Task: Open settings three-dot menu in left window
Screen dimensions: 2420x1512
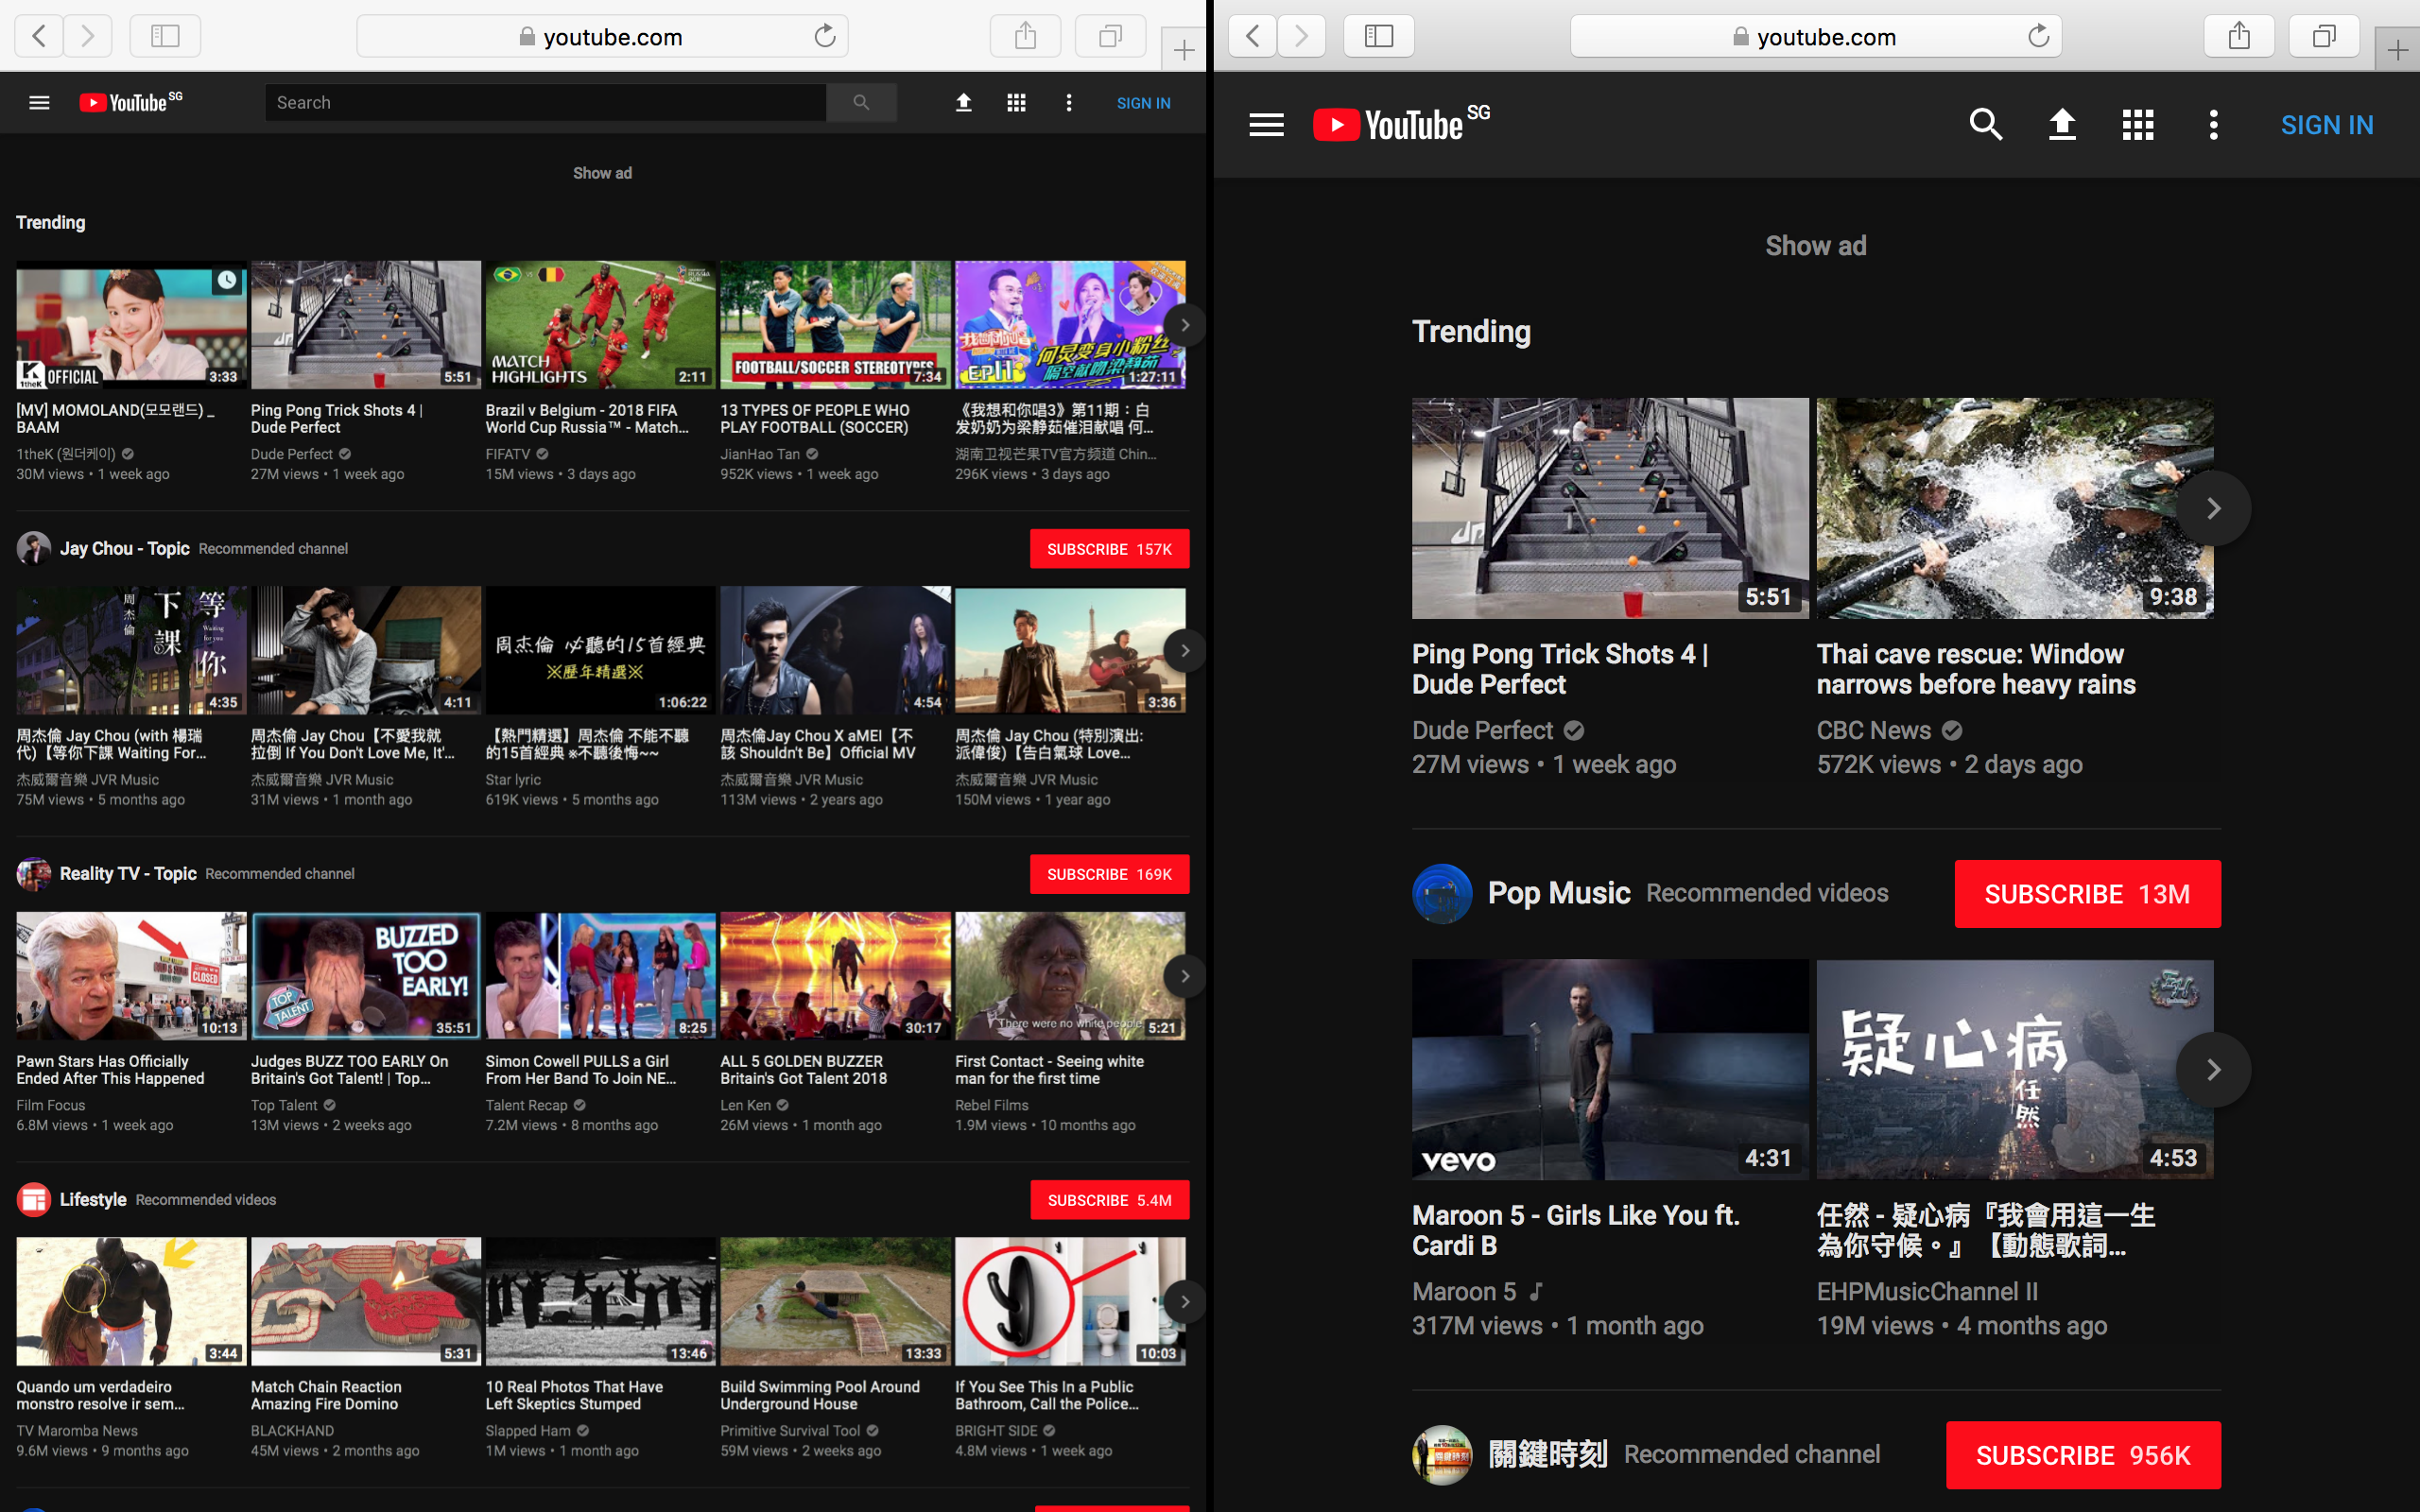Action: click(x=1069, y=103)
